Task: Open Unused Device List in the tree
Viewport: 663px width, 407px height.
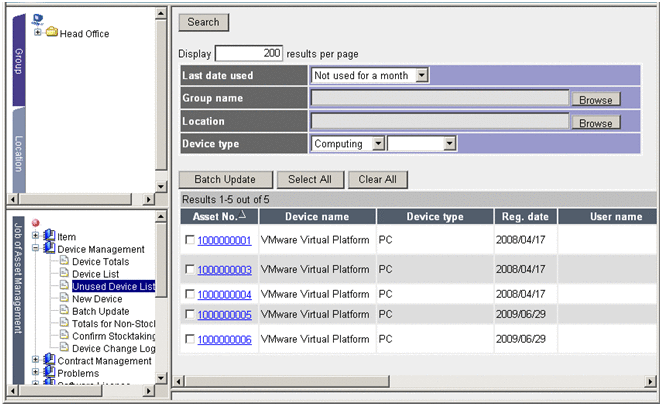Action: point(113,287)
